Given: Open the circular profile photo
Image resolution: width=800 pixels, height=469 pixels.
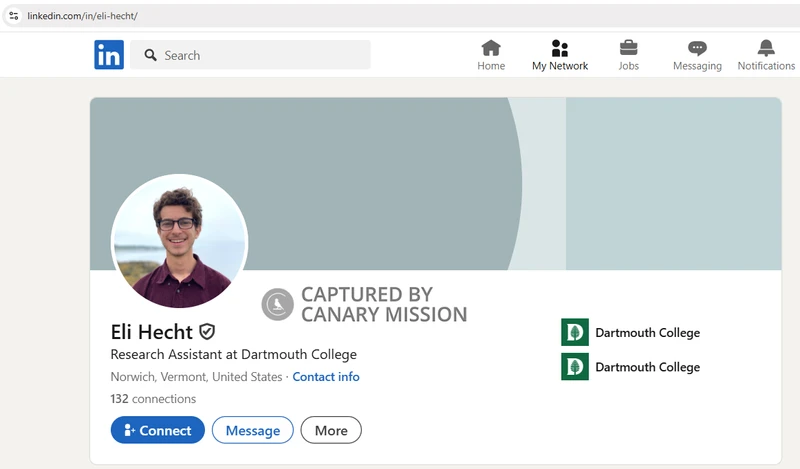Looking at the screenshot, I should point(179,241).
